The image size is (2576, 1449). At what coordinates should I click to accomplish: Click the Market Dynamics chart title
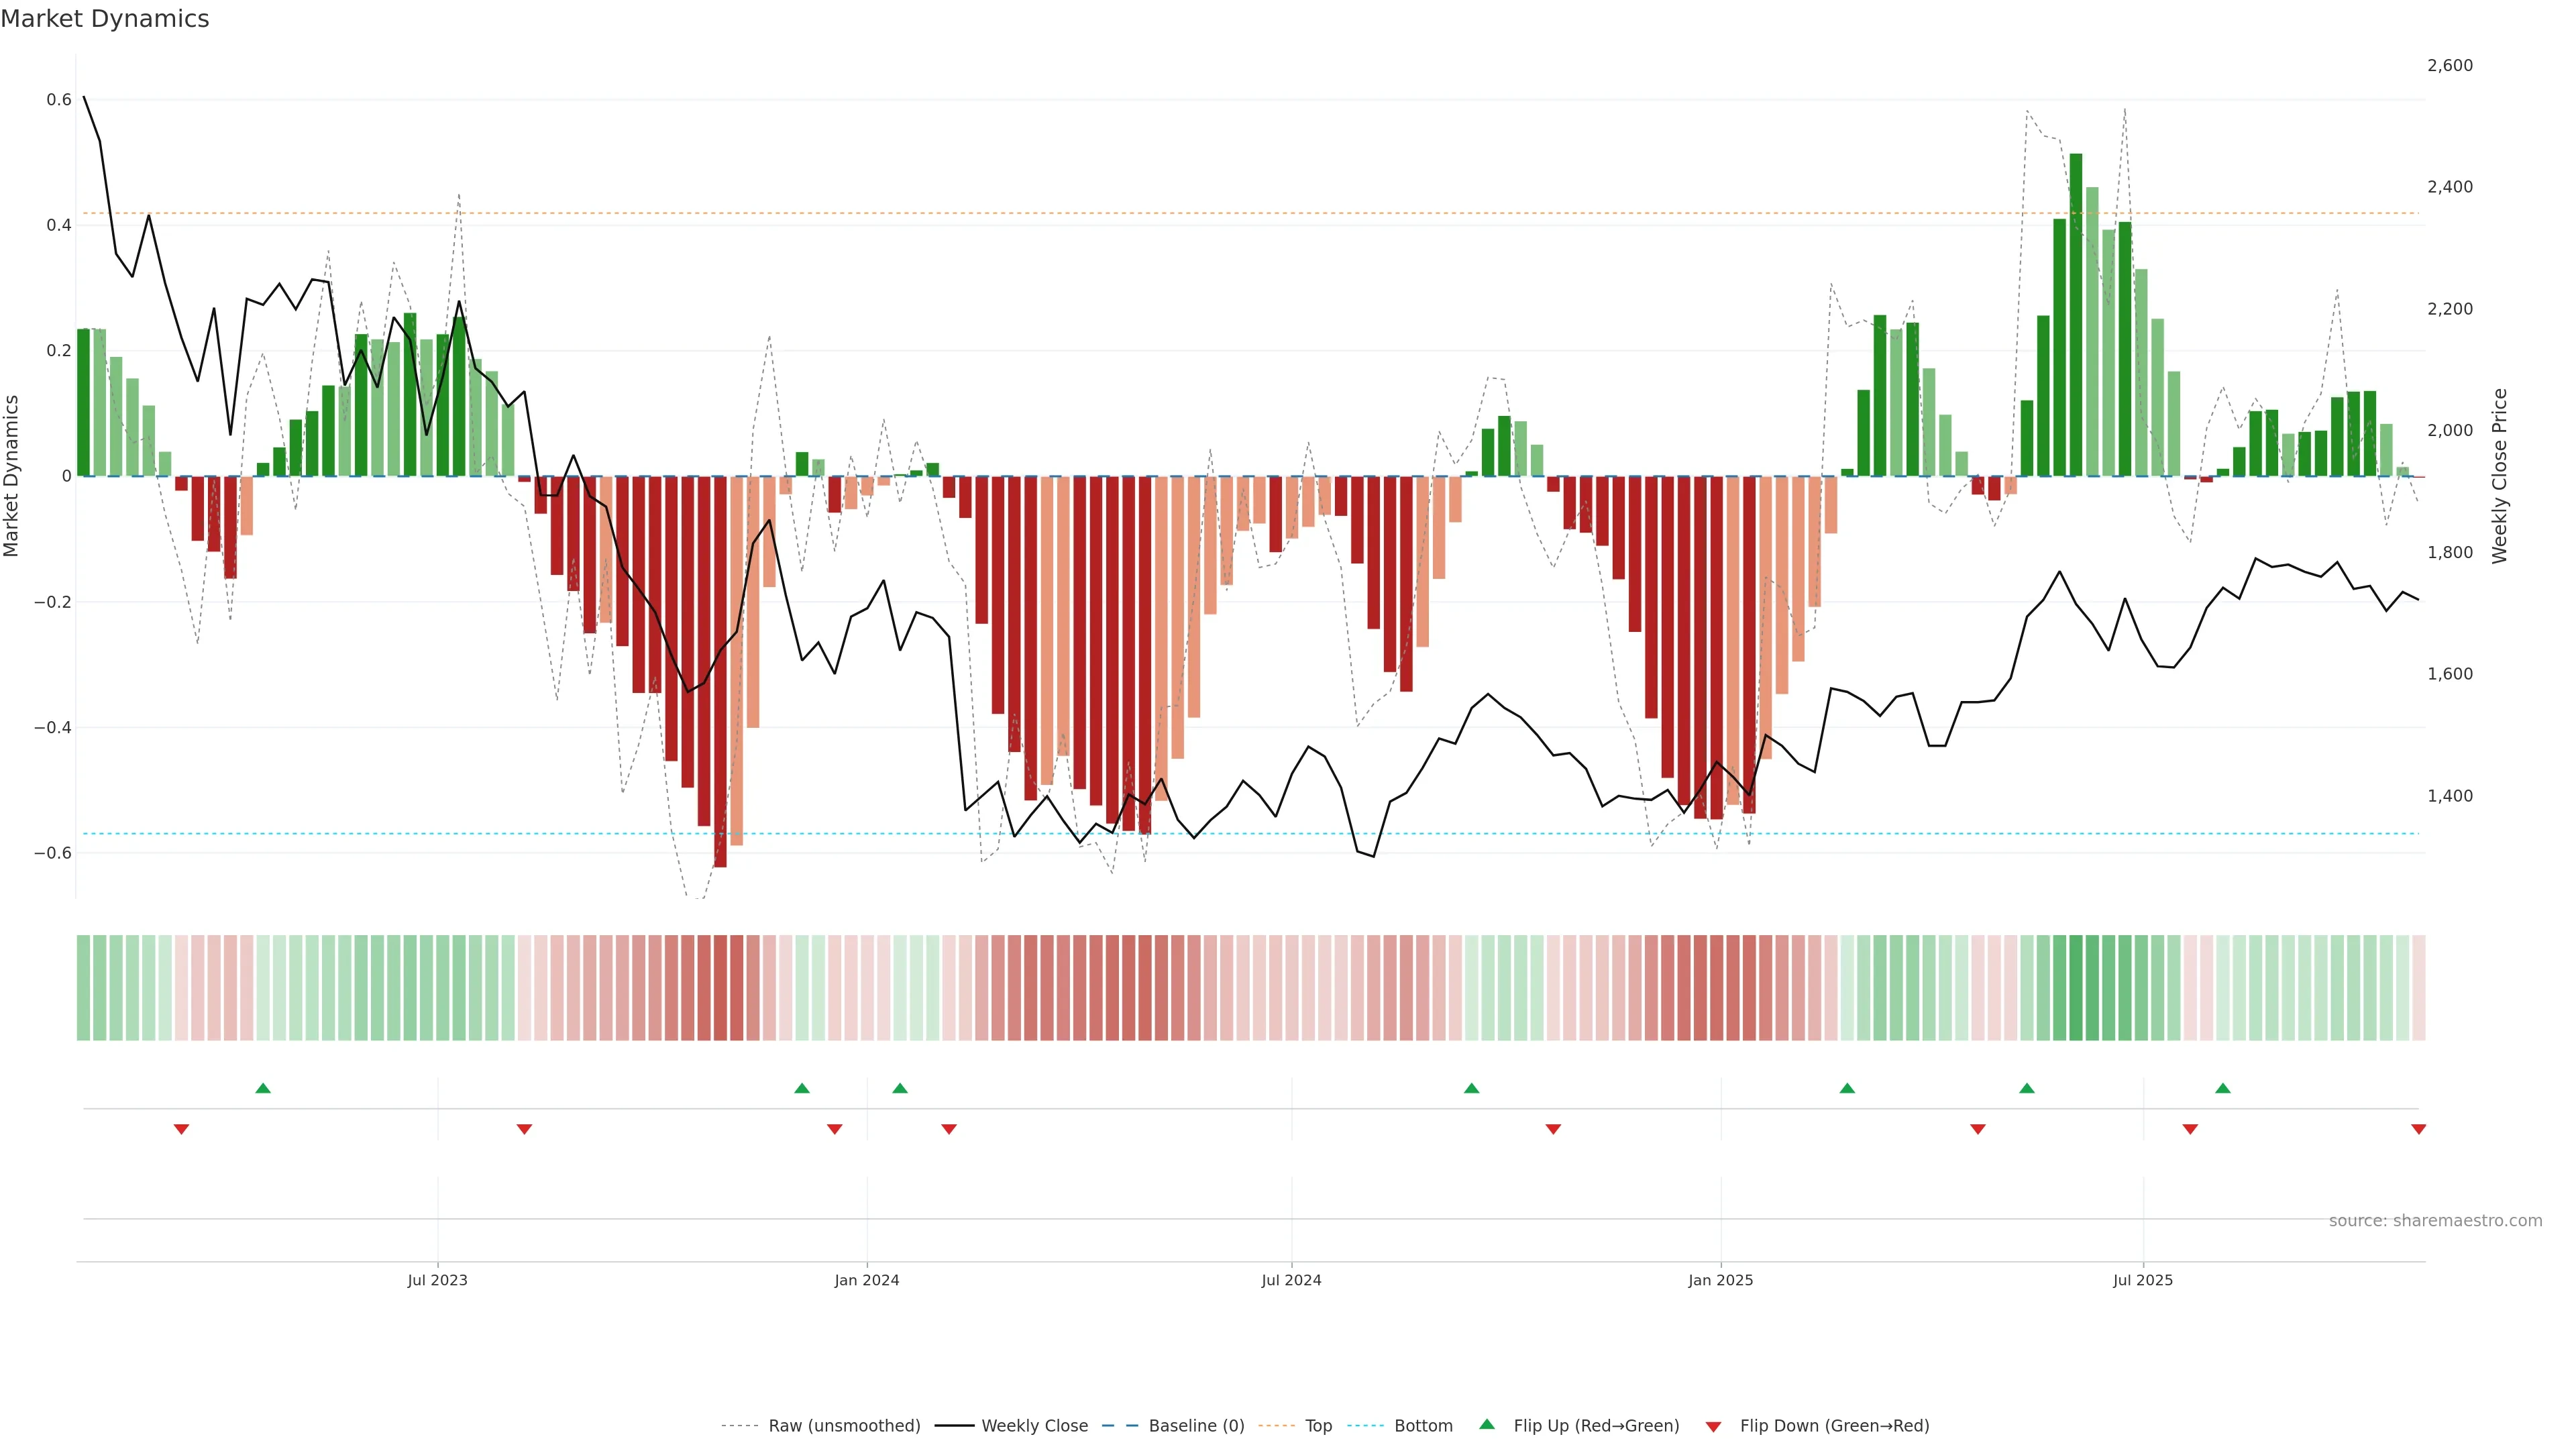coord(105,19)
